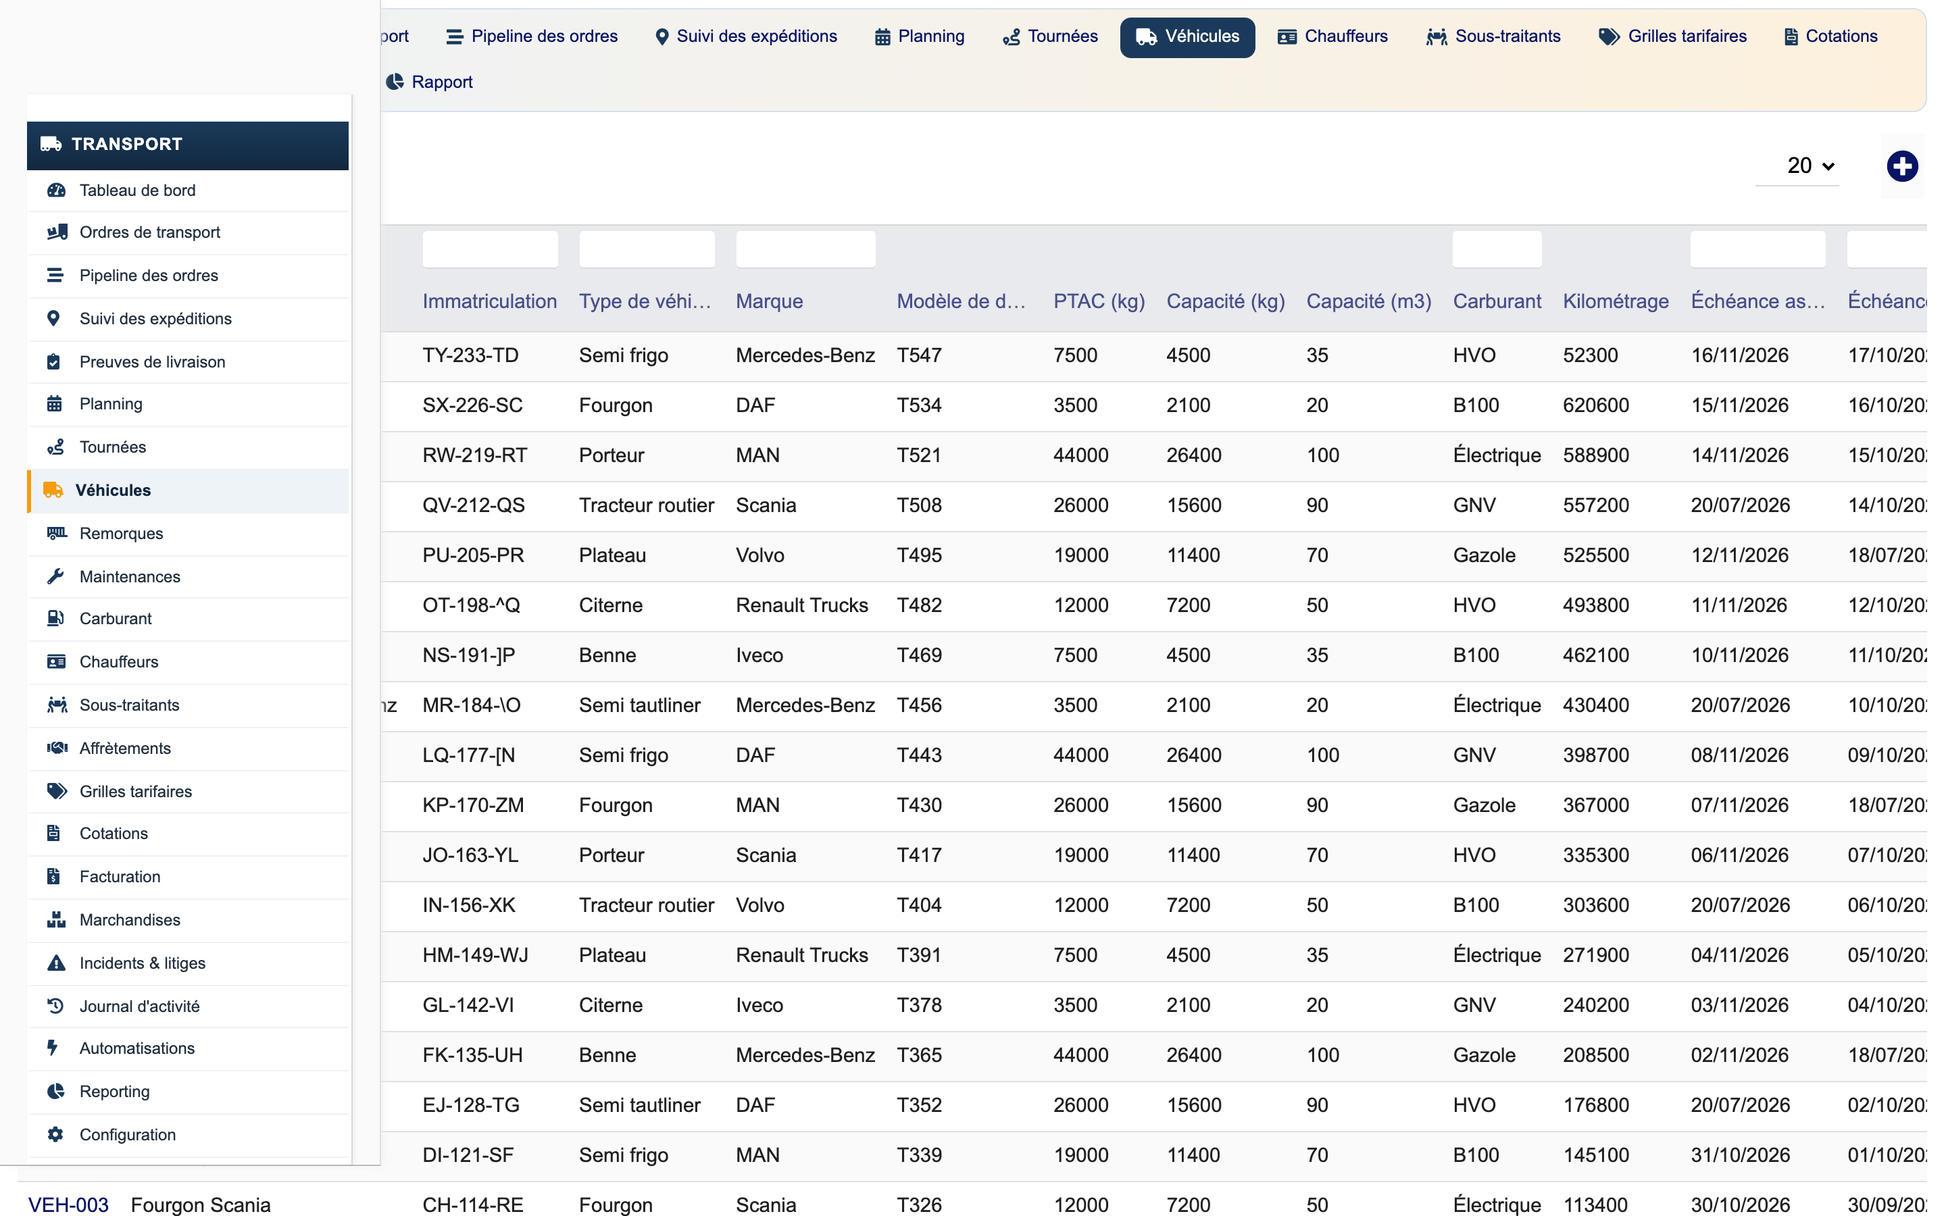Viewport: 1946px width, 1216px height.
Task: Click the Maintenances wrench icon in sidebar
Action: [55, 576]
